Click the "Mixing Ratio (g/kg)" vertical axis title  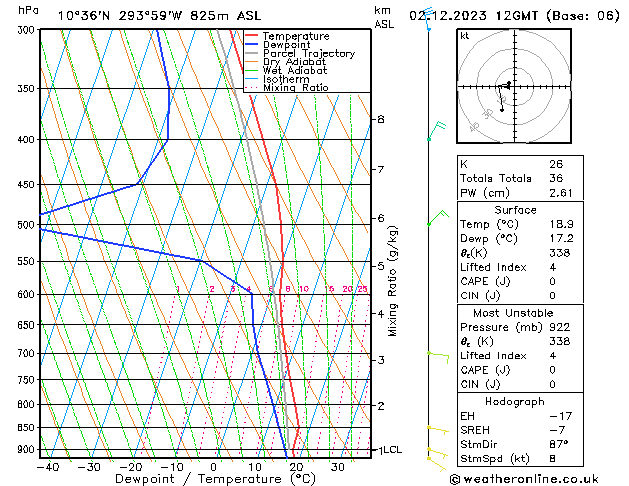click(392, 281)
